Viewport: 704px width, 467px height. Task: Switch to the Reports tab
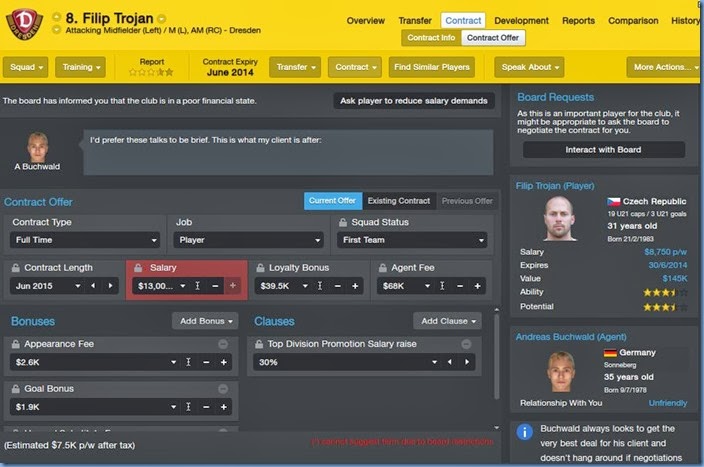578,21
